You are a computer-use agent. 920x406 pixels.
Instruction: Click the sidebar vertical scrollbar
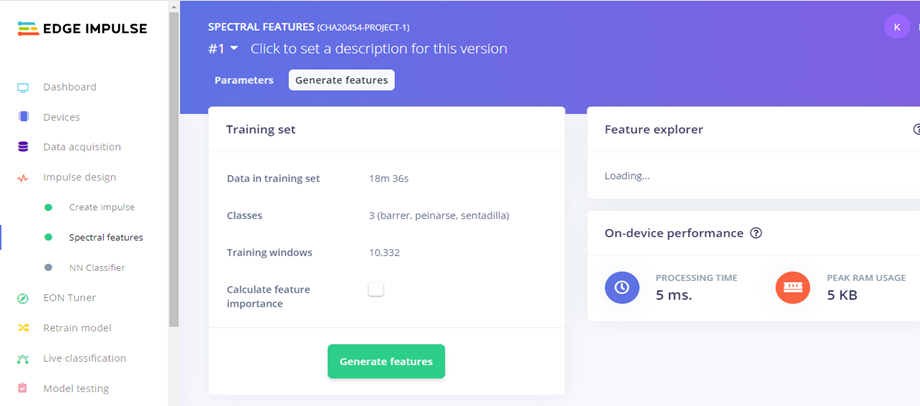point(174,170)
